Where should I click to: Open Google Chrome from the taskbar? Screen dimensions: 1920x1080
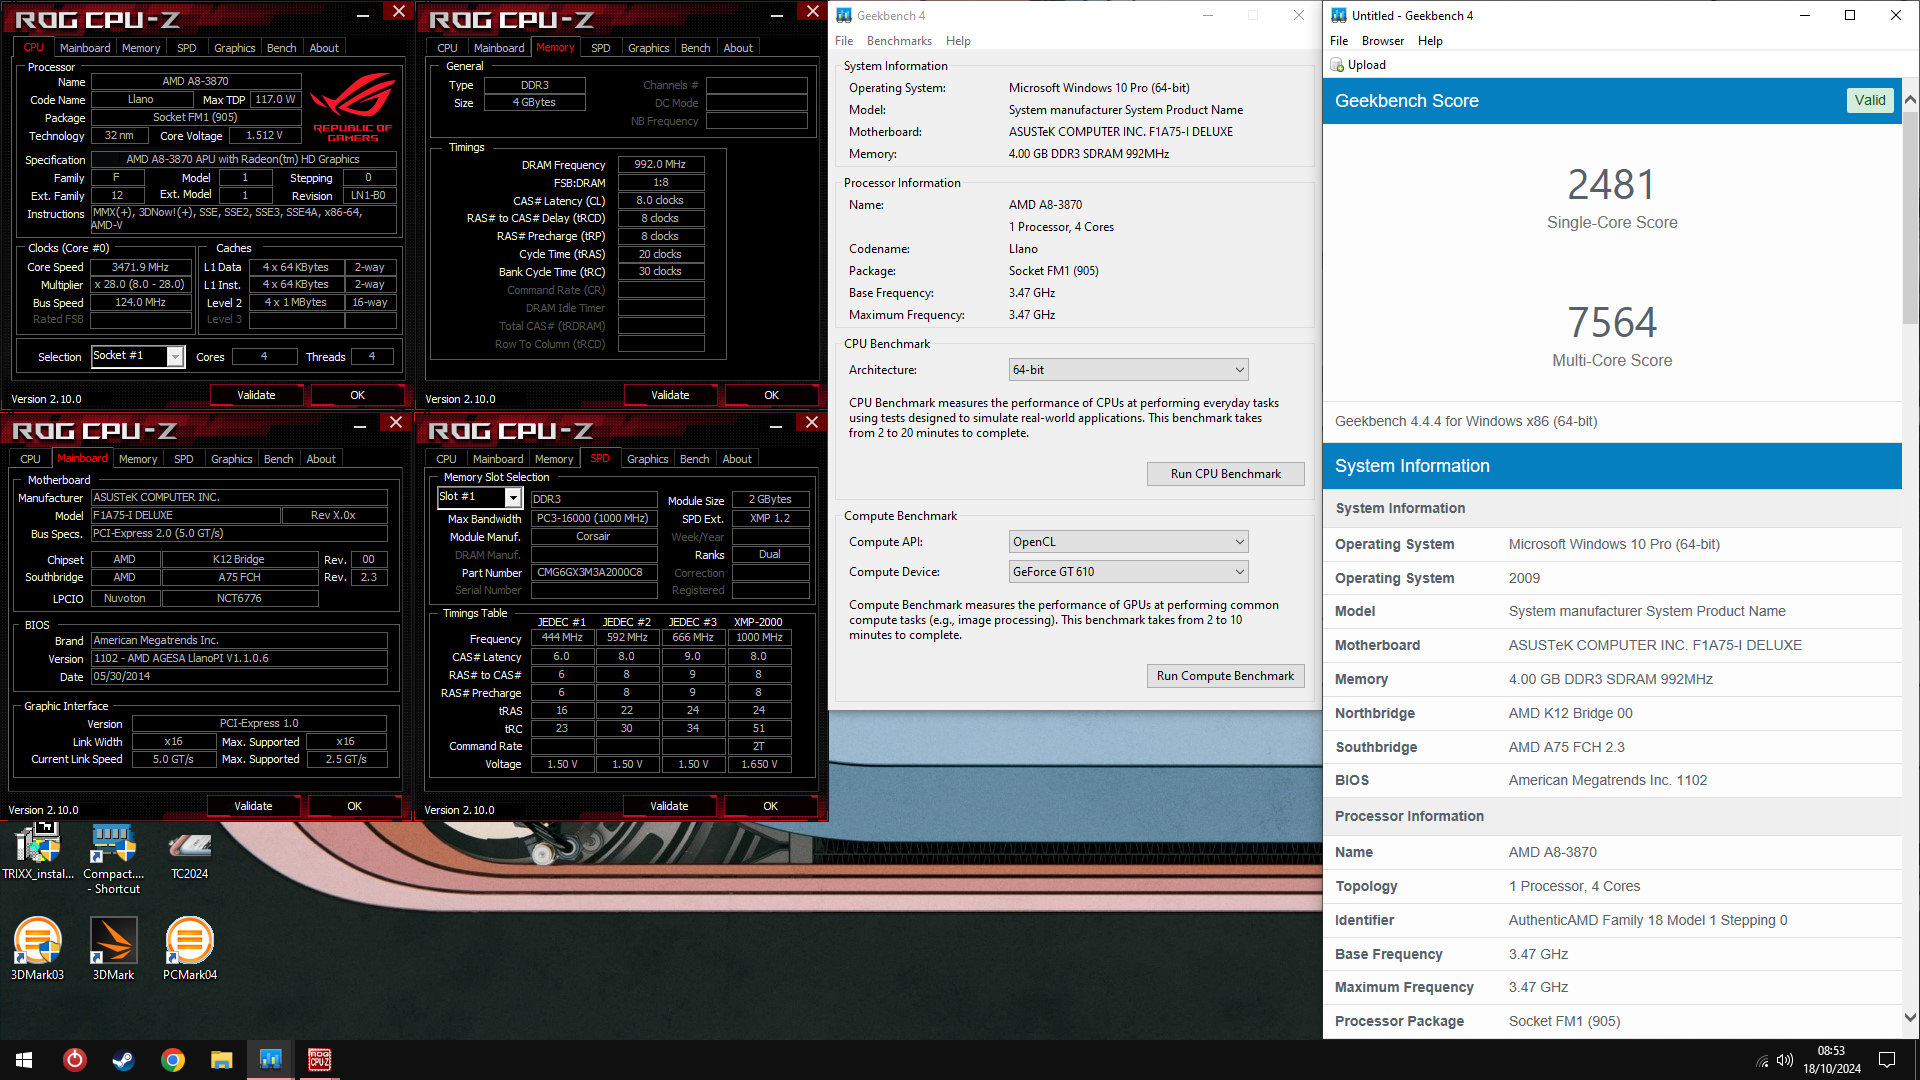click(173, 1060)
